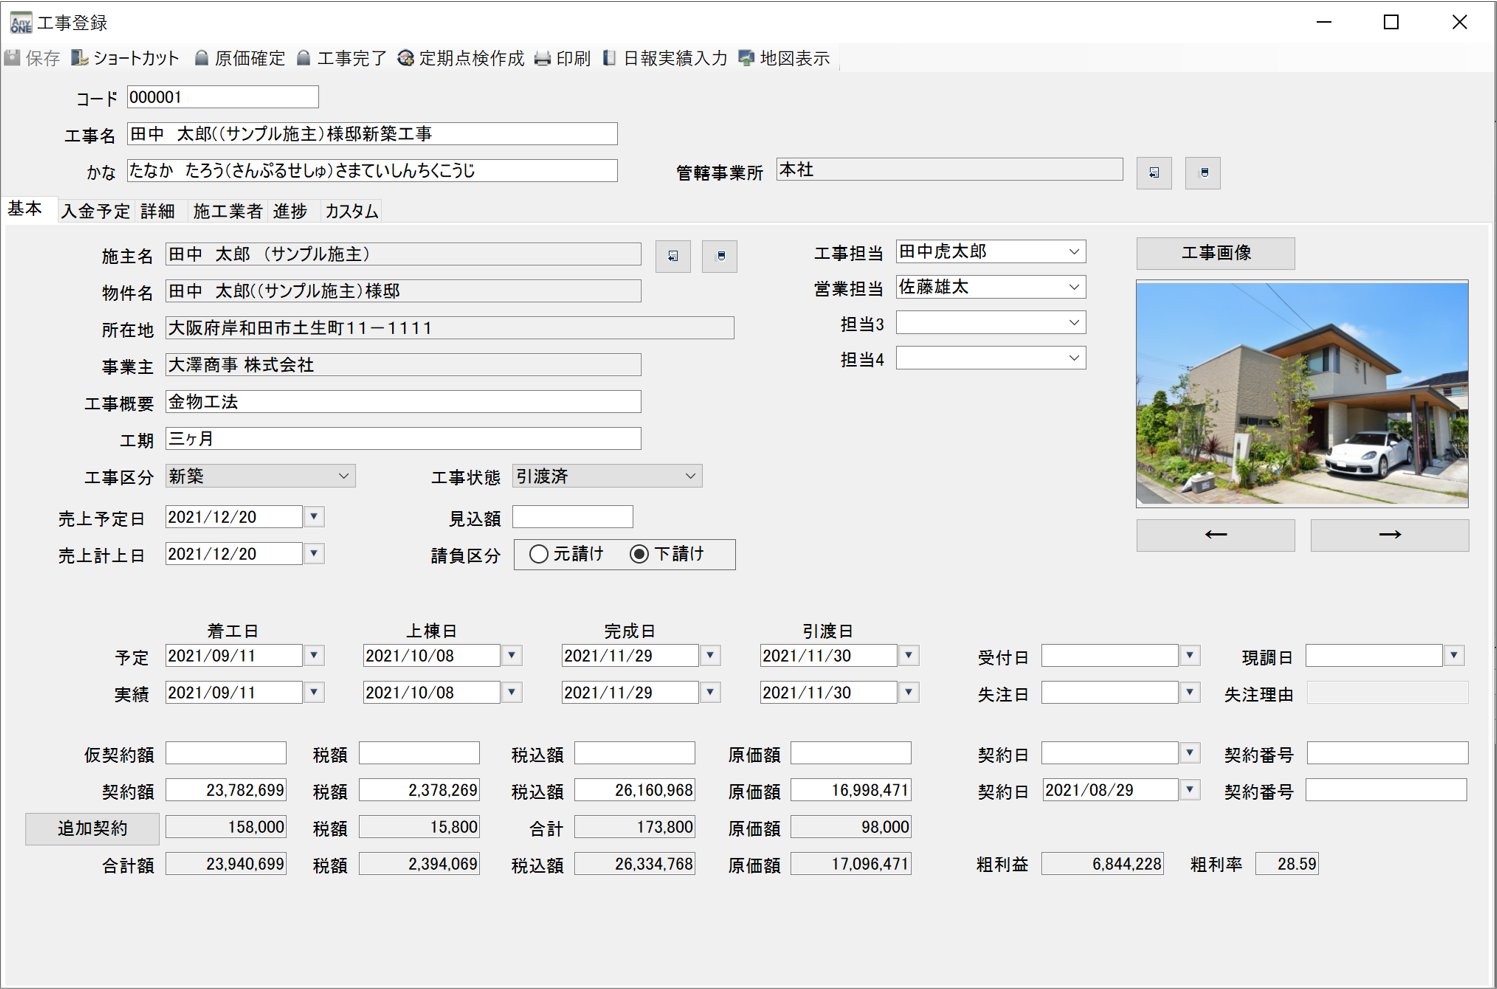Viewport: 1497px width, 989px height.
Task: Open the 工事担当 dropdown
Action: click(1075, 251)
